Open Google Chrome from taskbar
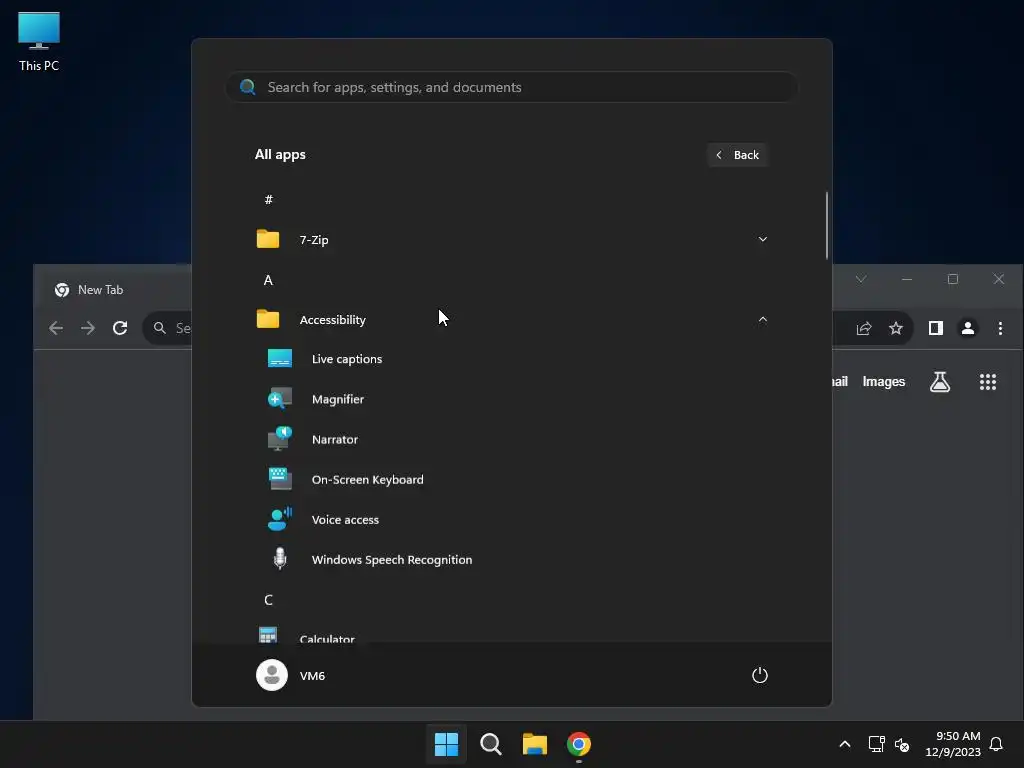 (x=579, y=744)
